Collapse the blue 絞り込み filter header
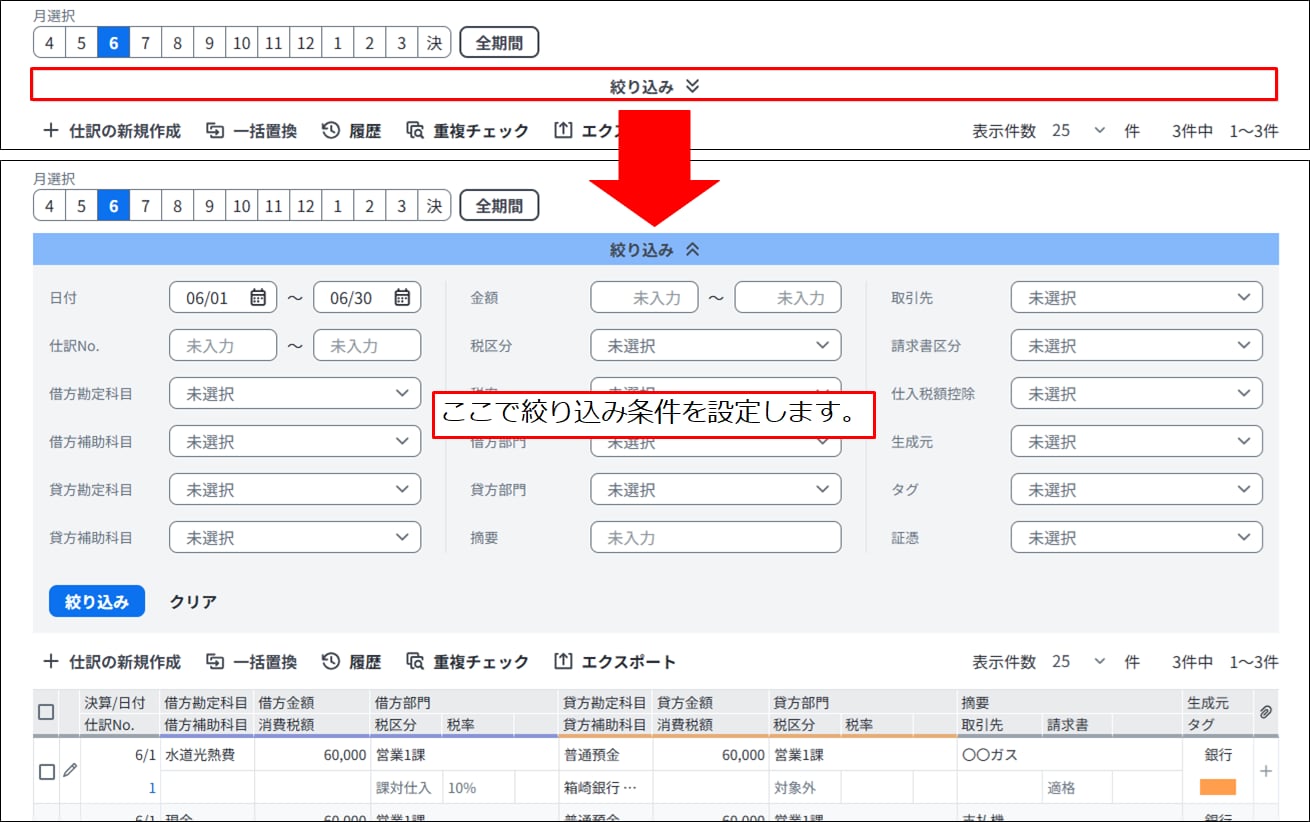Image resolution: width=1310 pixels, height=822 pixels. 655,250
